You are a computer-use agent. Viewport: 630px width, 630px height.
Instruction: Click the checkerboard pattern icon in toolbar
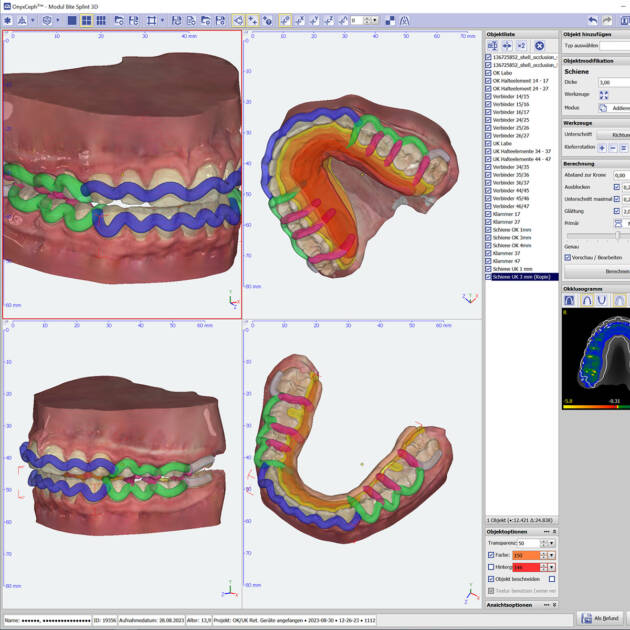coord(390,20)
